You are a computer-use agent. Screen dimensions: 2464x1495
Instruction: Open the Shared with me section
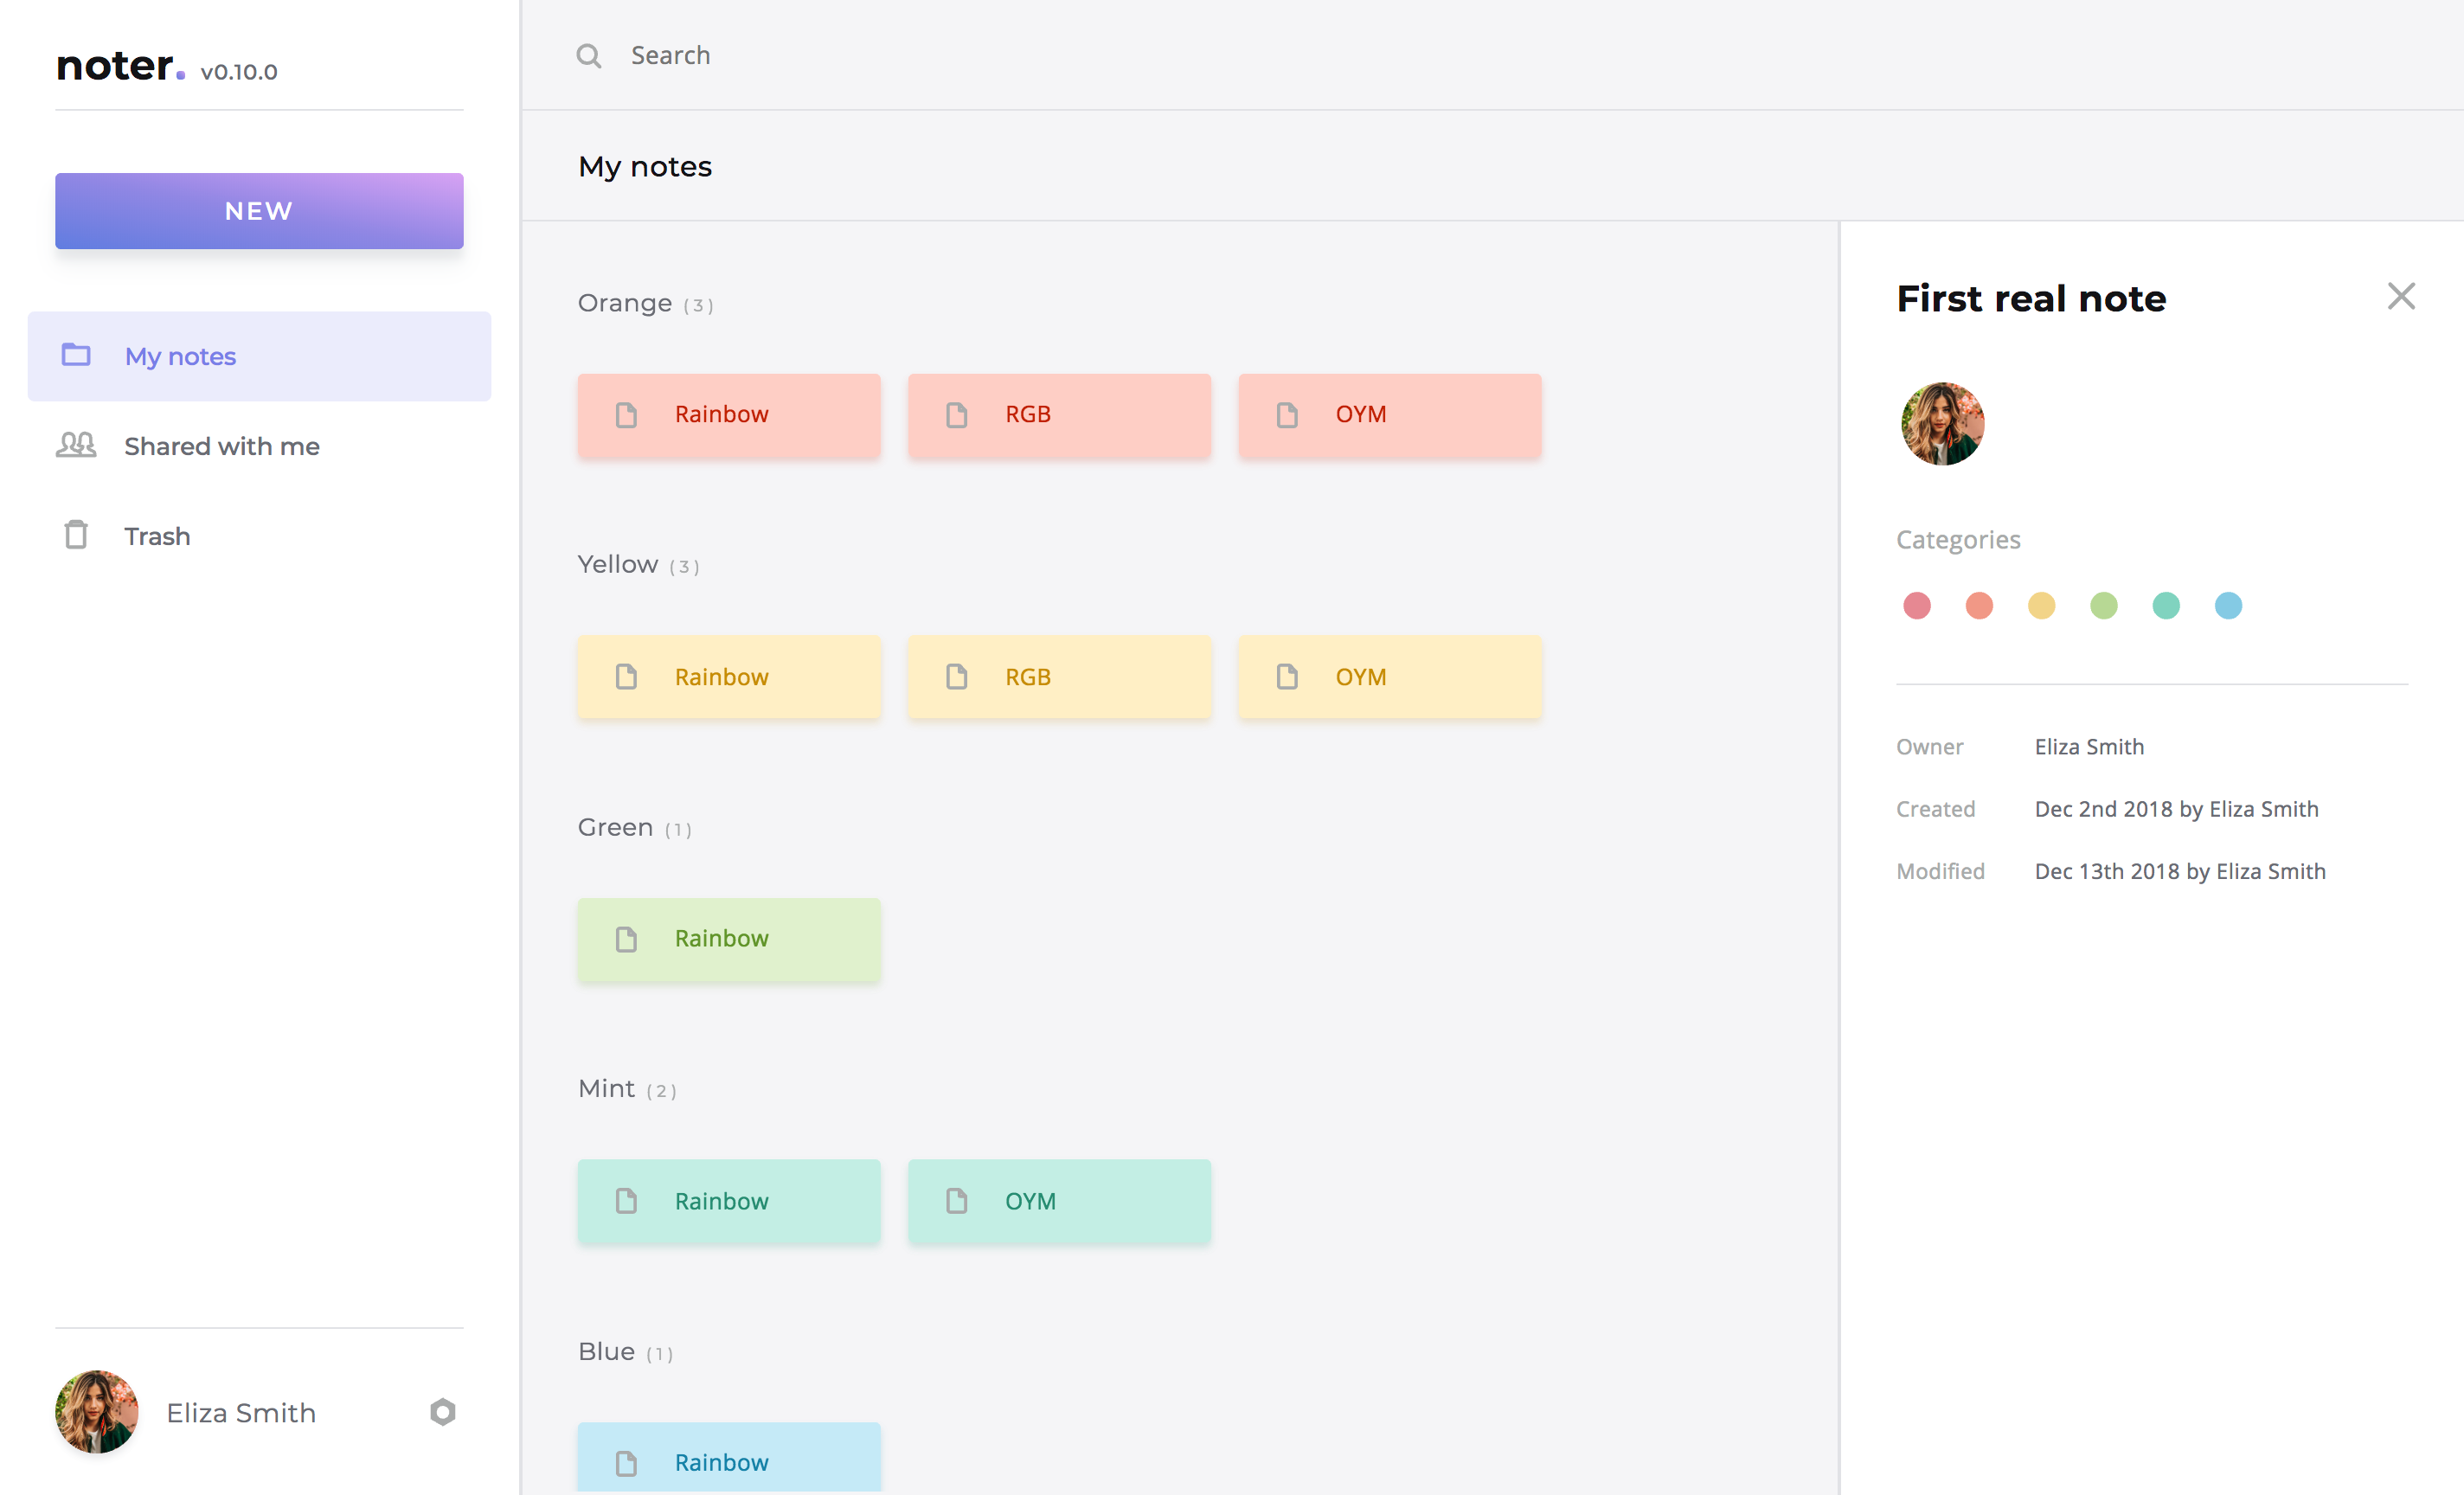222,446
